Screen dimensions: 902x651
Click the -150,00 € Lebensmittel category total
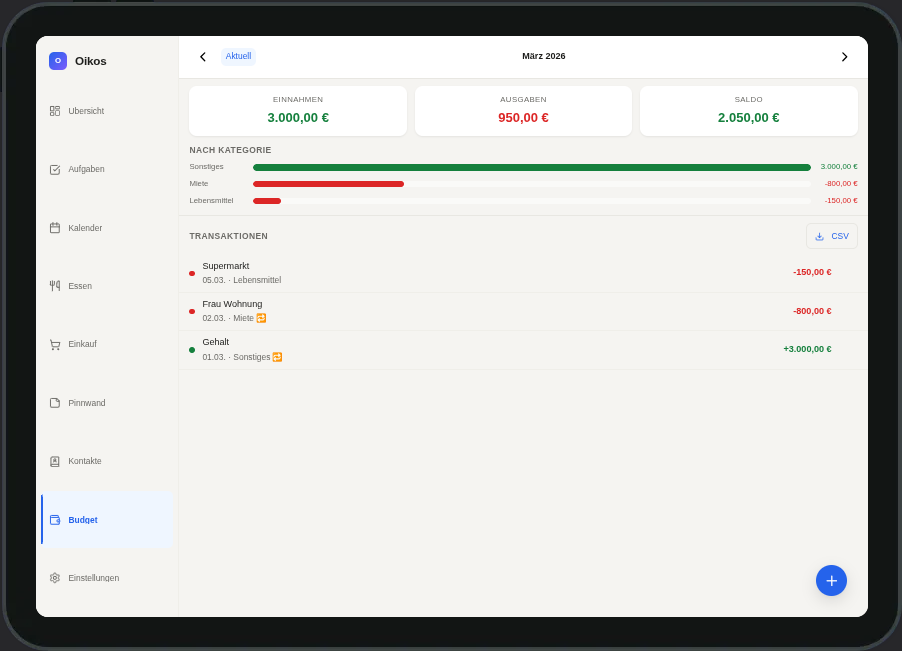pyautogui.click(x=841, y=201)
